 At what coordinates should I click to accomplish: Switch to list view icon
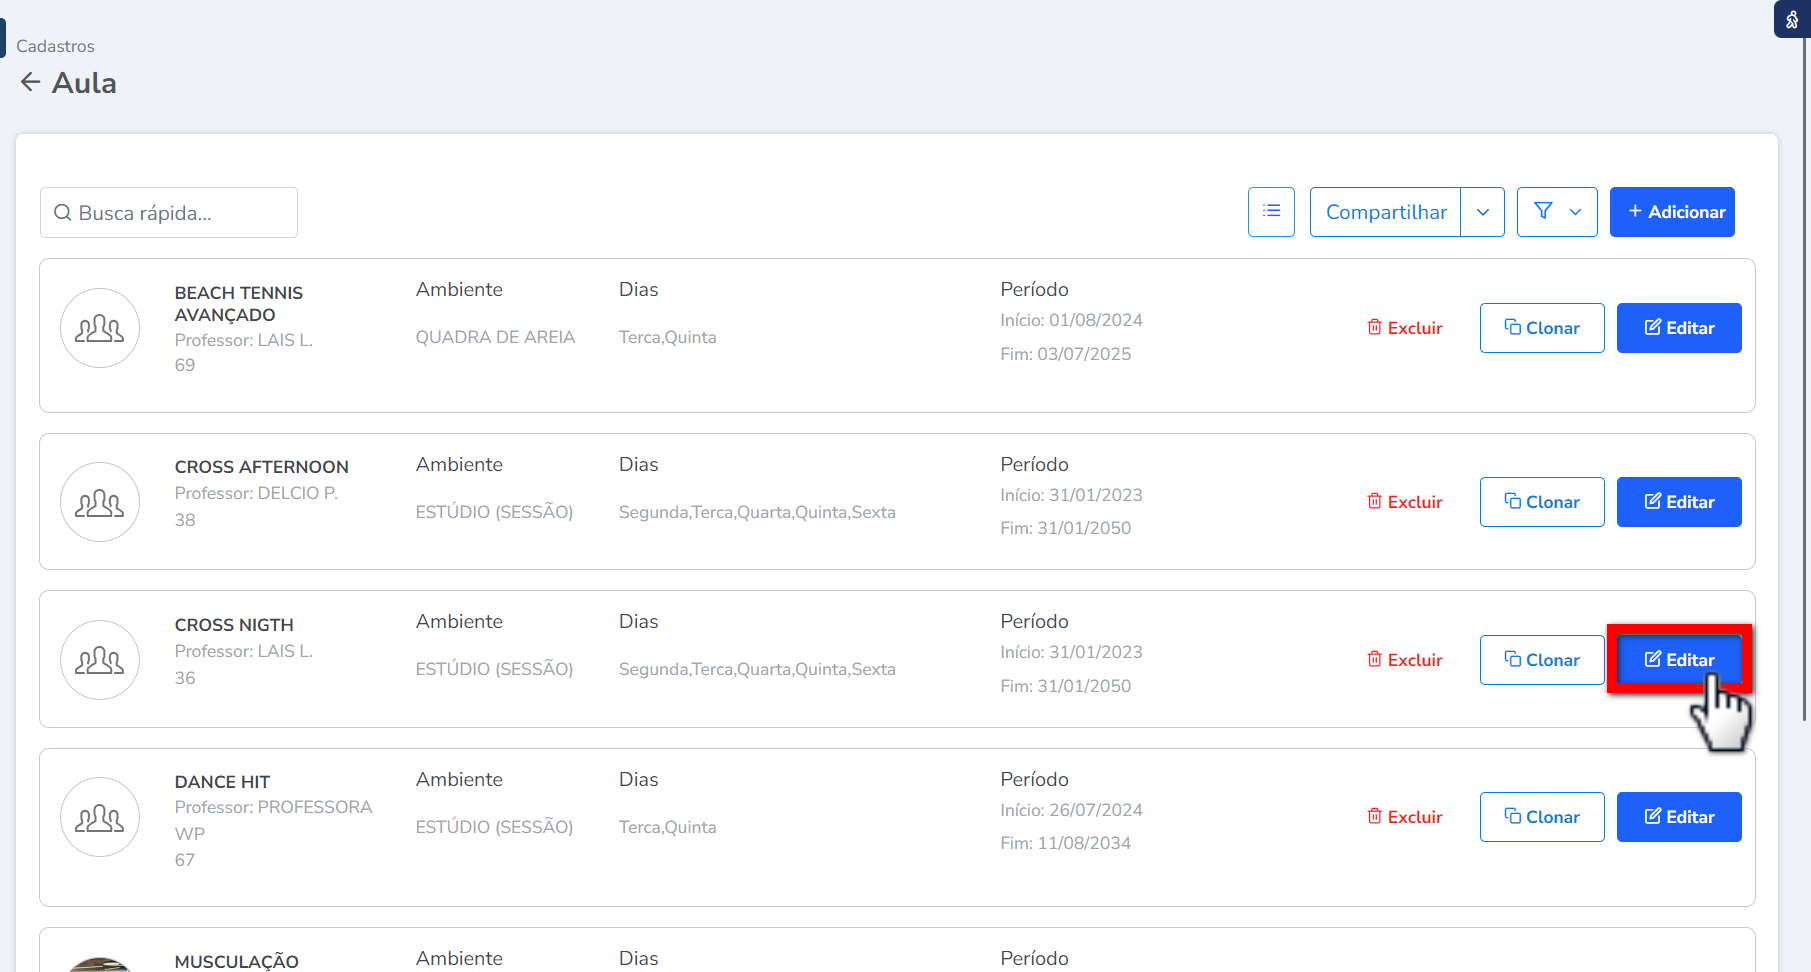[1271, 212]
